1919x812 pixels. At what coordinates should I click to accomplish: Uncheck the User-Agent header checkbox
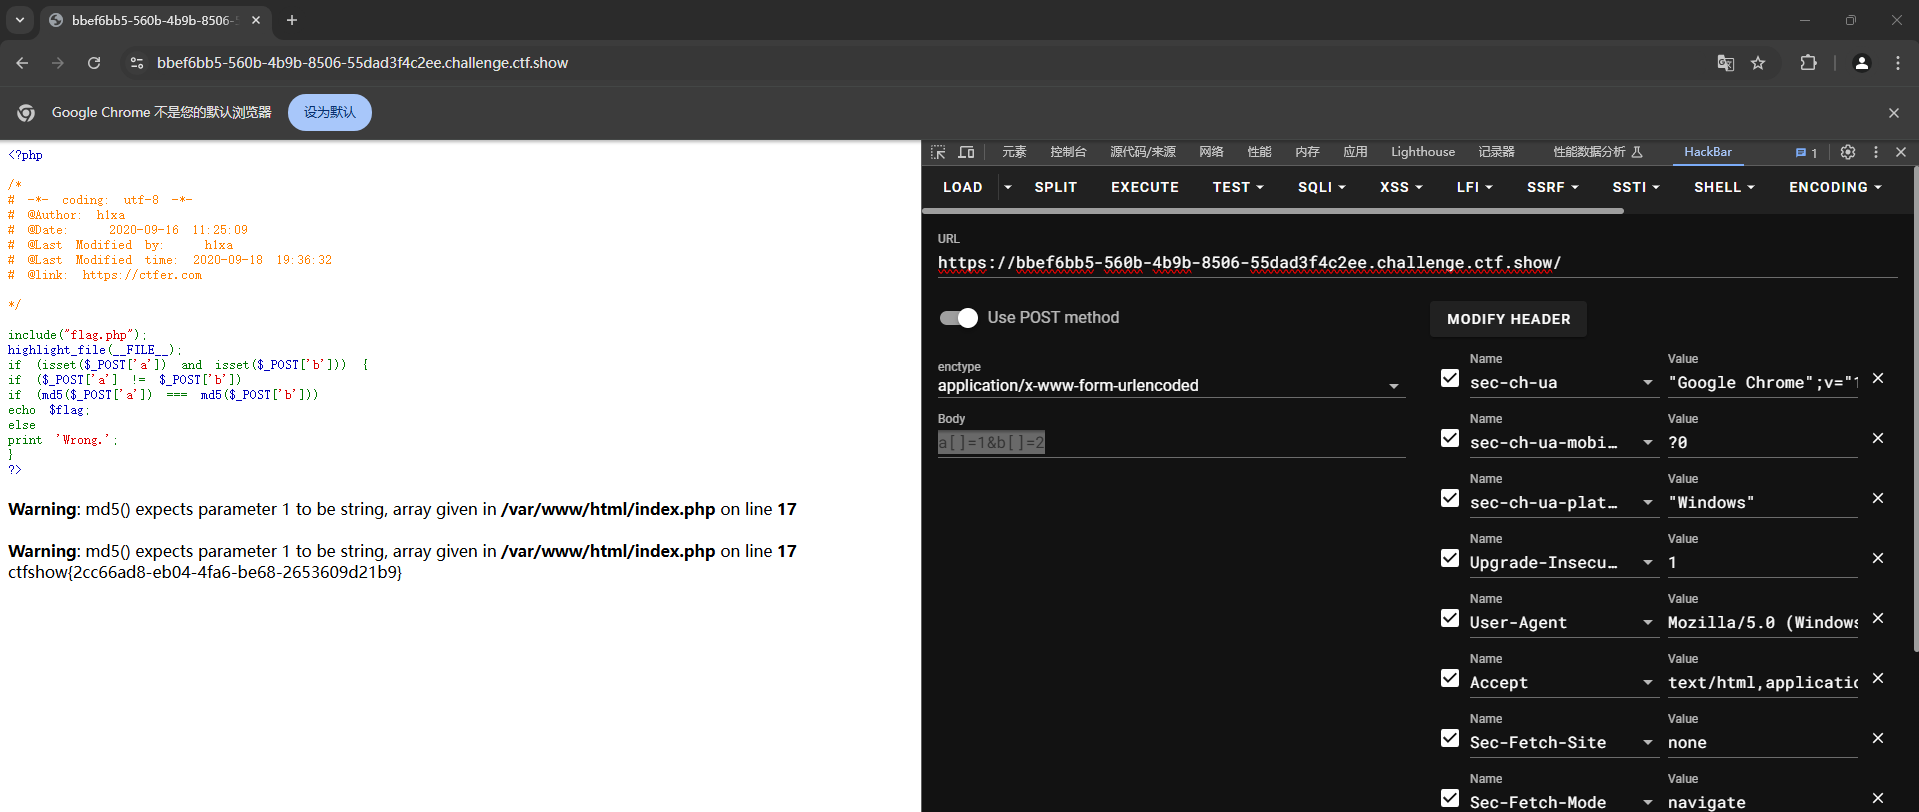[1450, 618]
